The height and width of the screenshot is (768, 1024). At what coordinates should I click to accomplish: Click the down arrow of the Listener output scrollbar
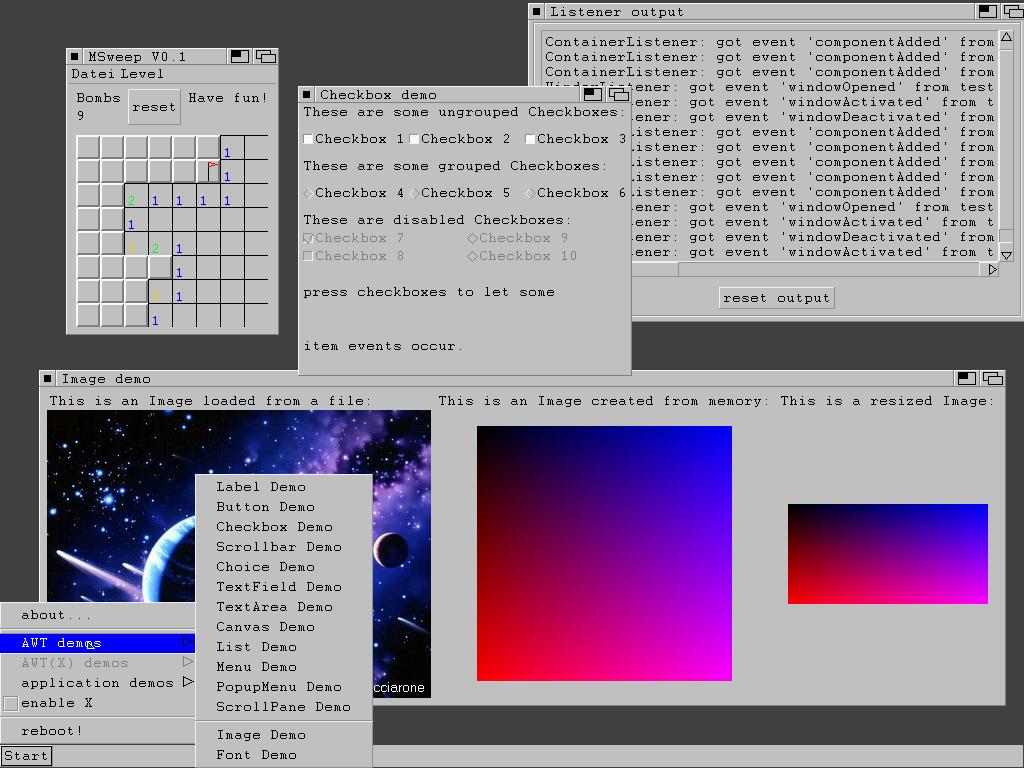1006,255
